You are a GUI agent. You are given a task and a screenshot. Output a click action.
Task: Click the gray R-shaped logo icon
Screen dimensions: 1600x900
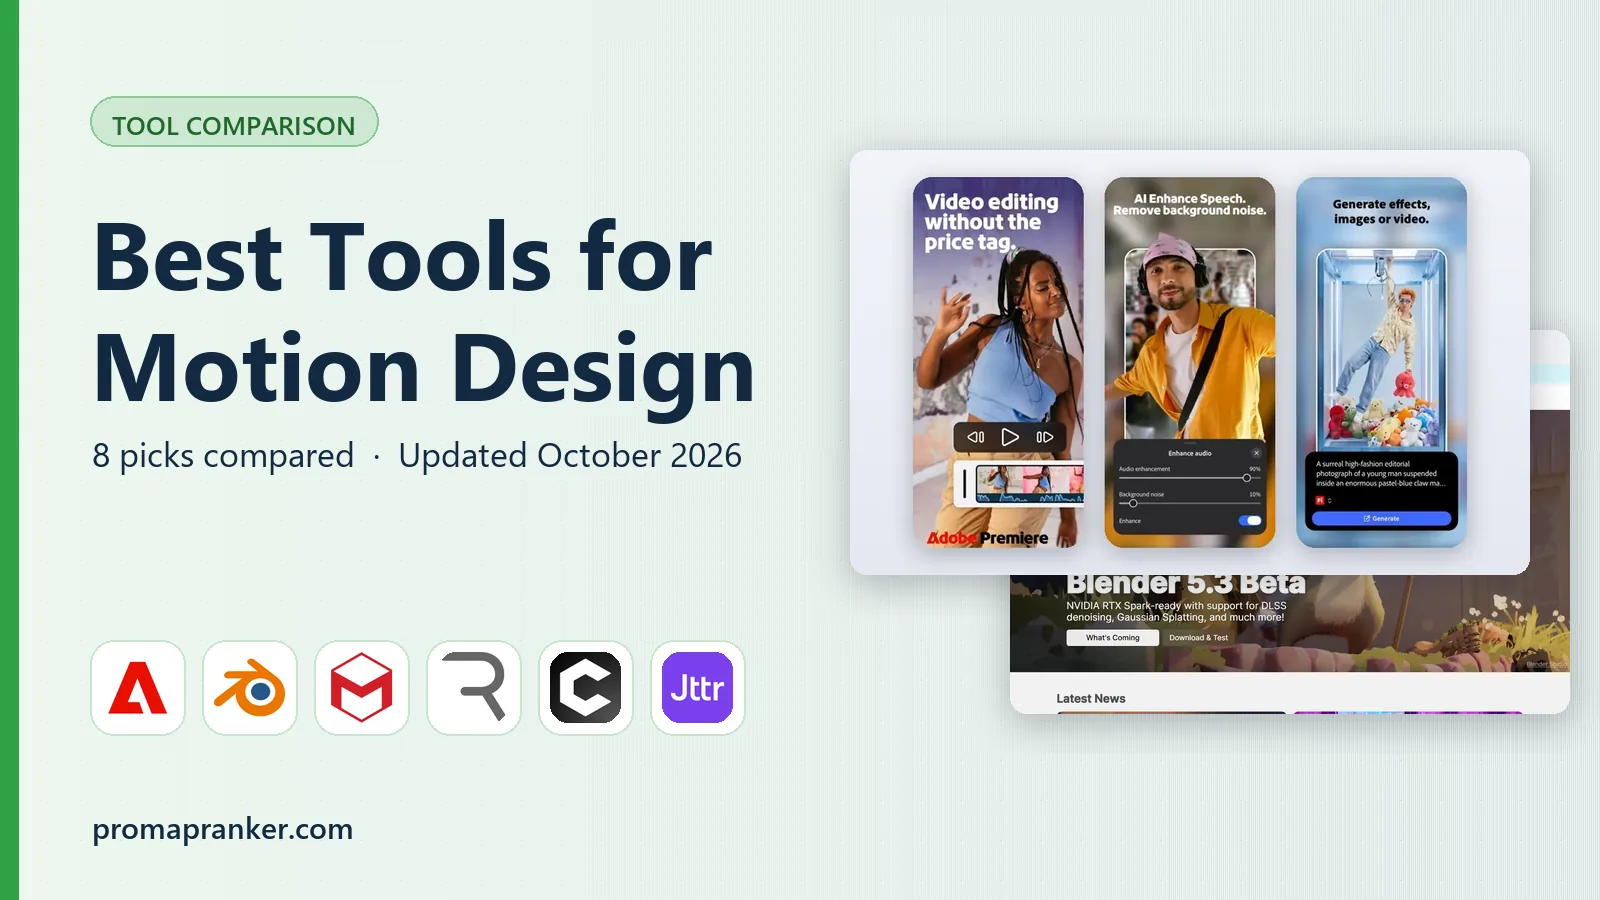(x=474, y=688)
